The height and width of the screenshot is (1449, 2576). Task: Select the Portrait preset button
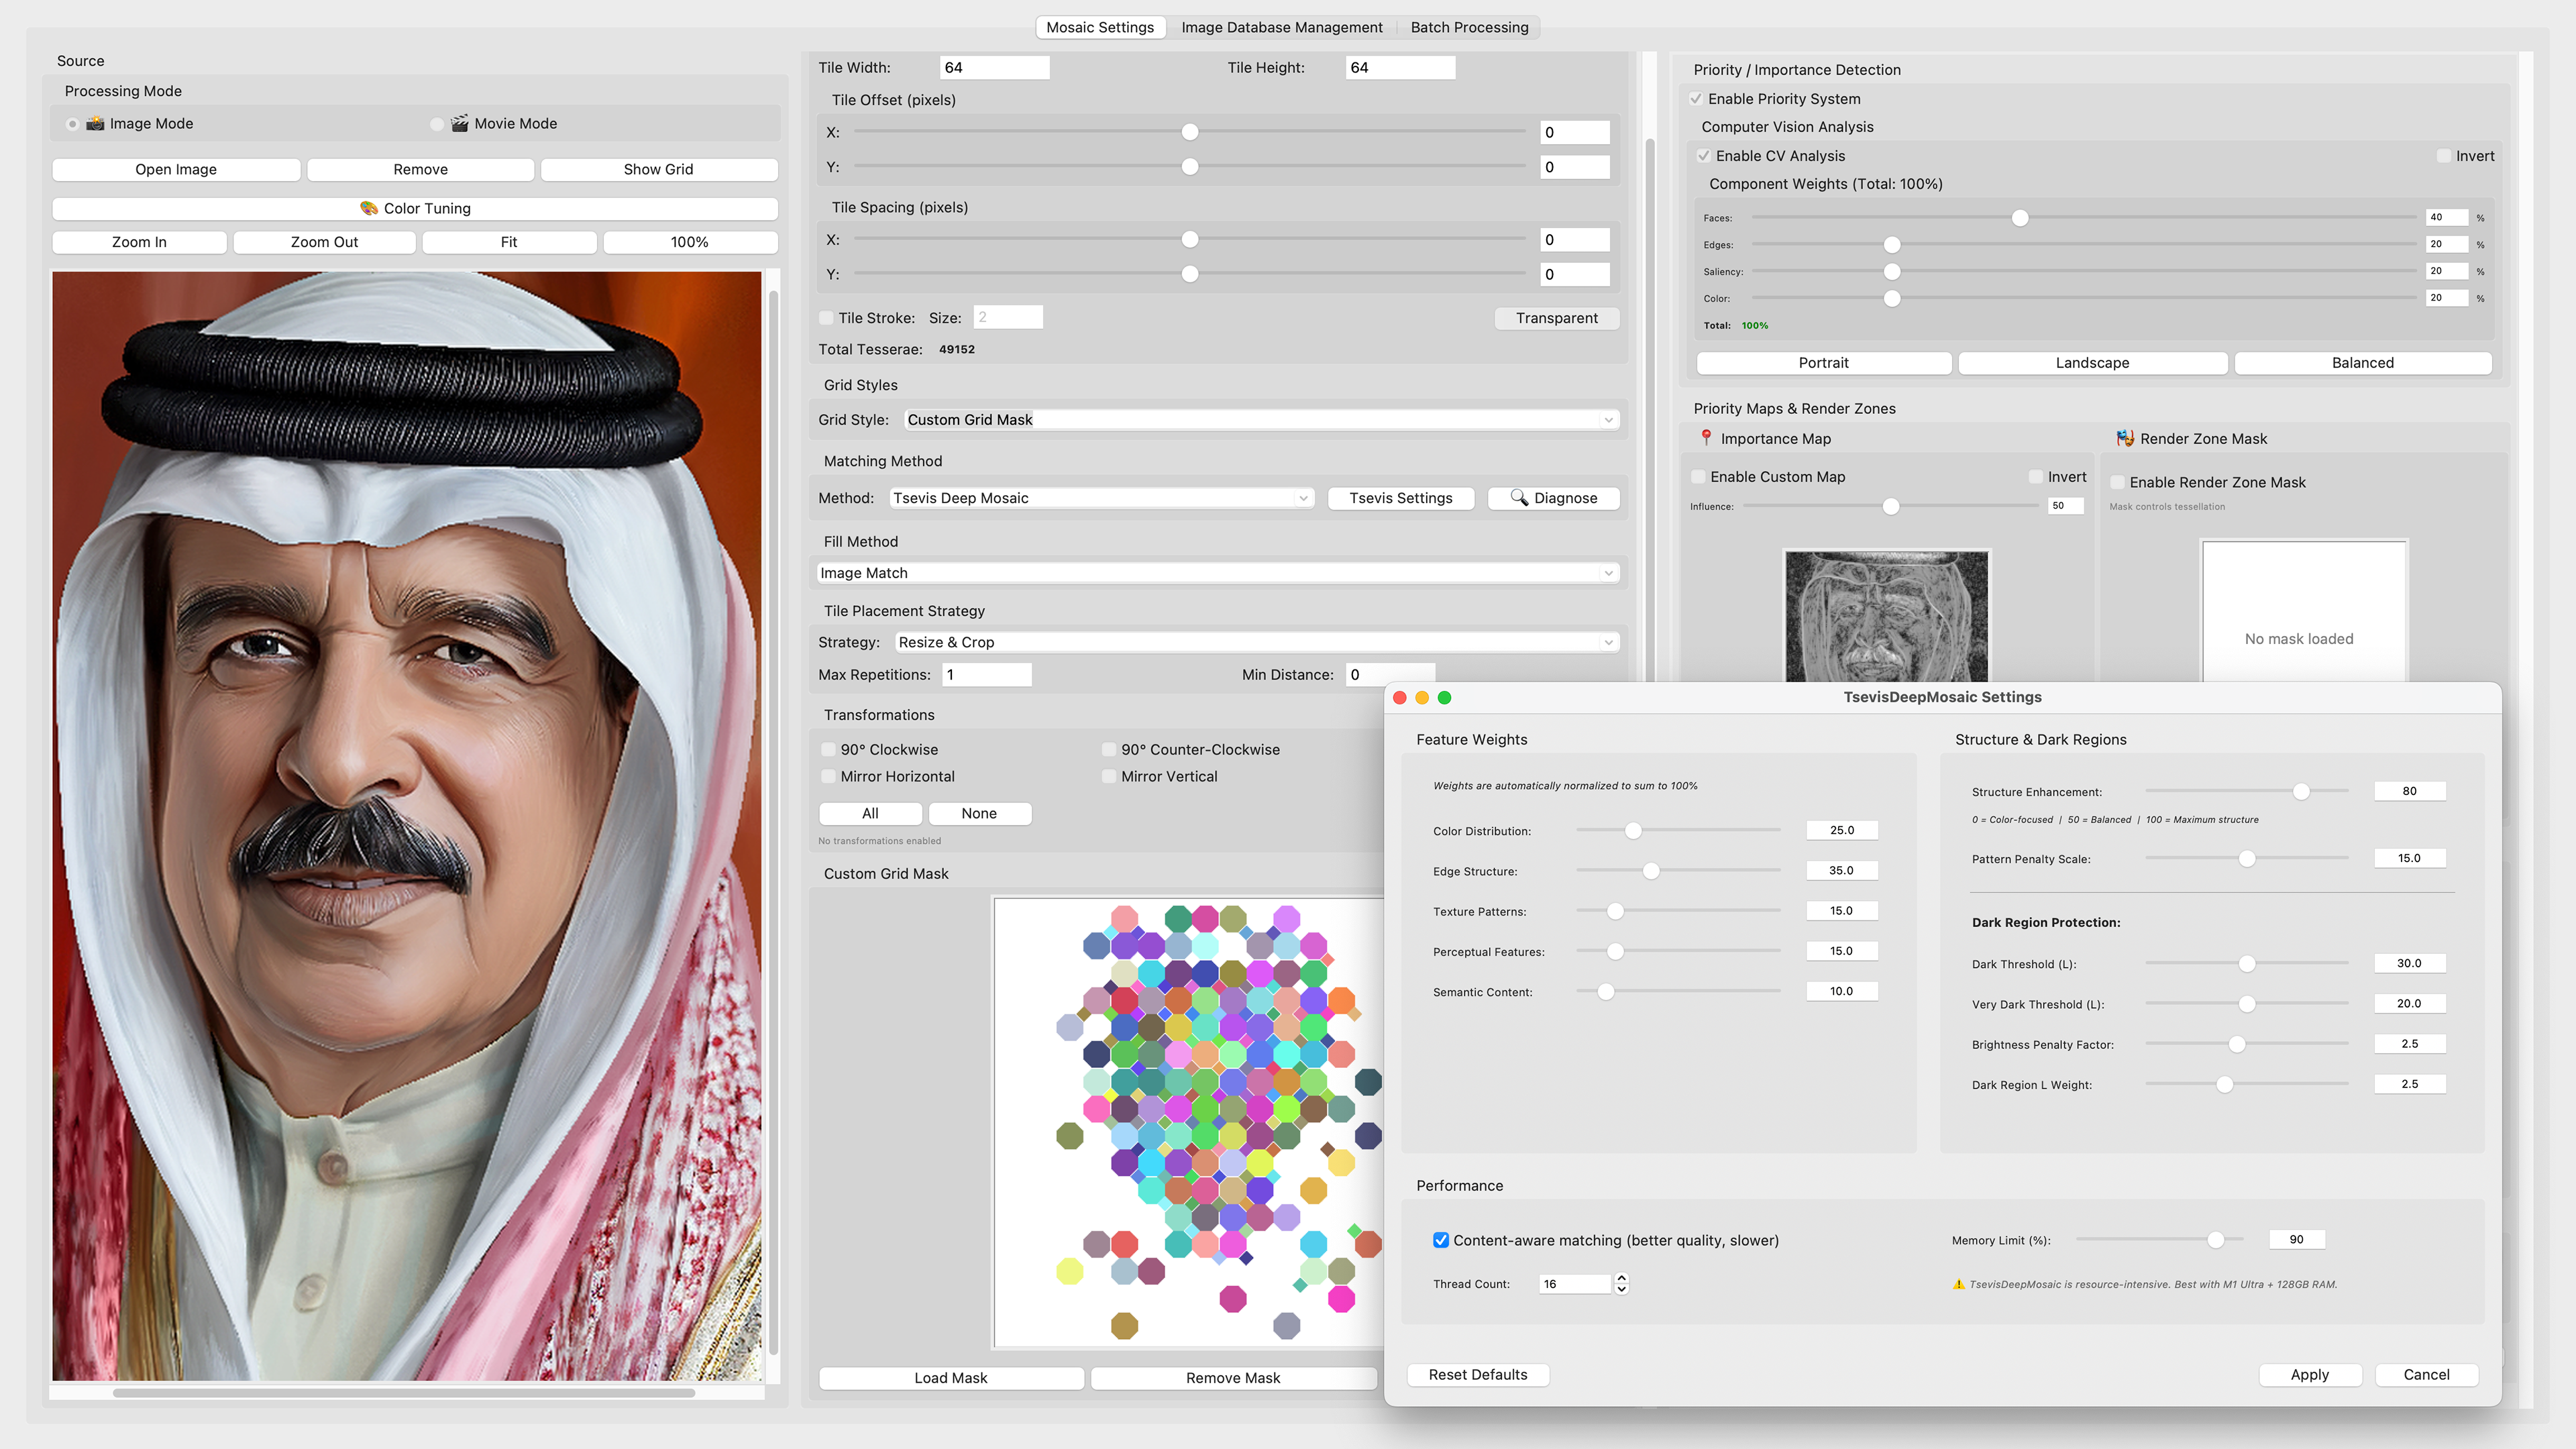1823,362
